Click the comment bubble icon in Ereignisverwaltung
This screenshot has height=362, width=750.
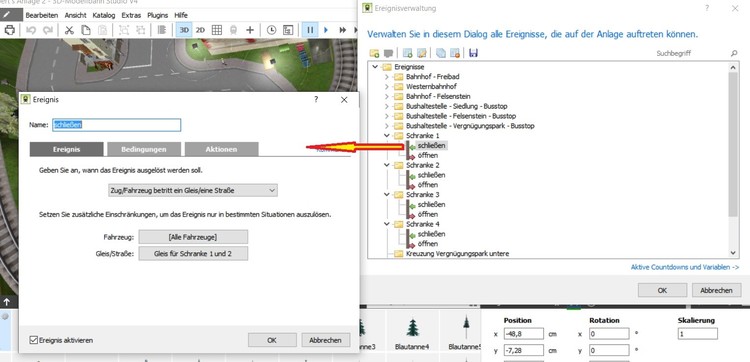[388, 53]
